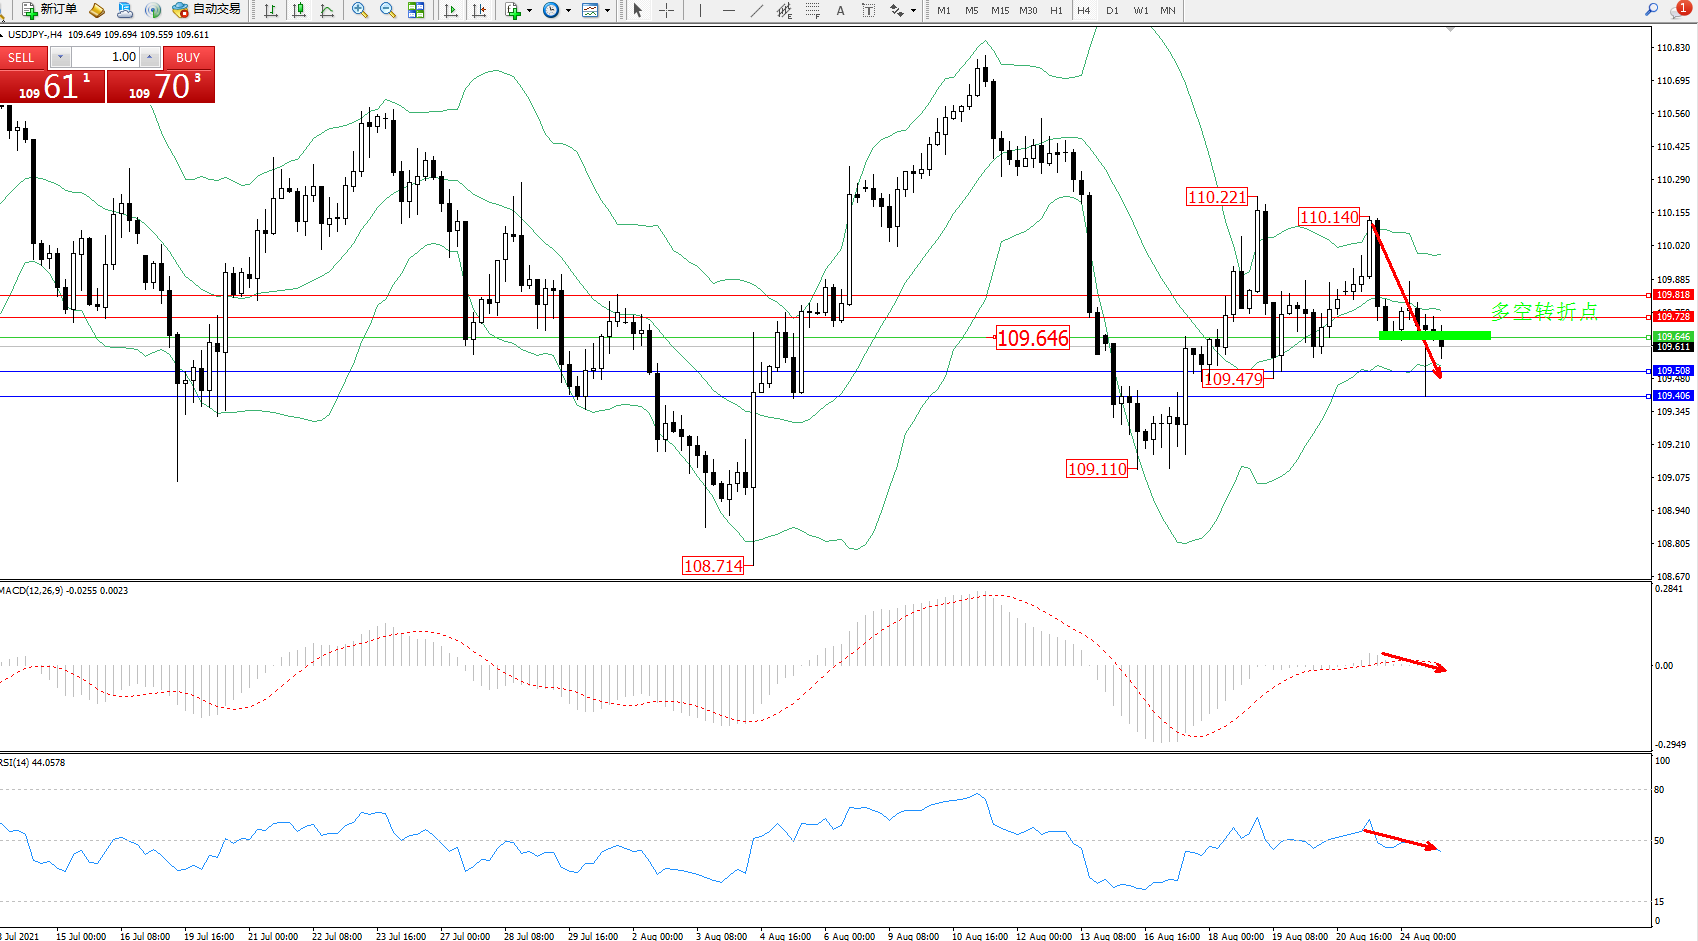
Task: Toggle the chart auto scroll button
Action: (451, 10)
